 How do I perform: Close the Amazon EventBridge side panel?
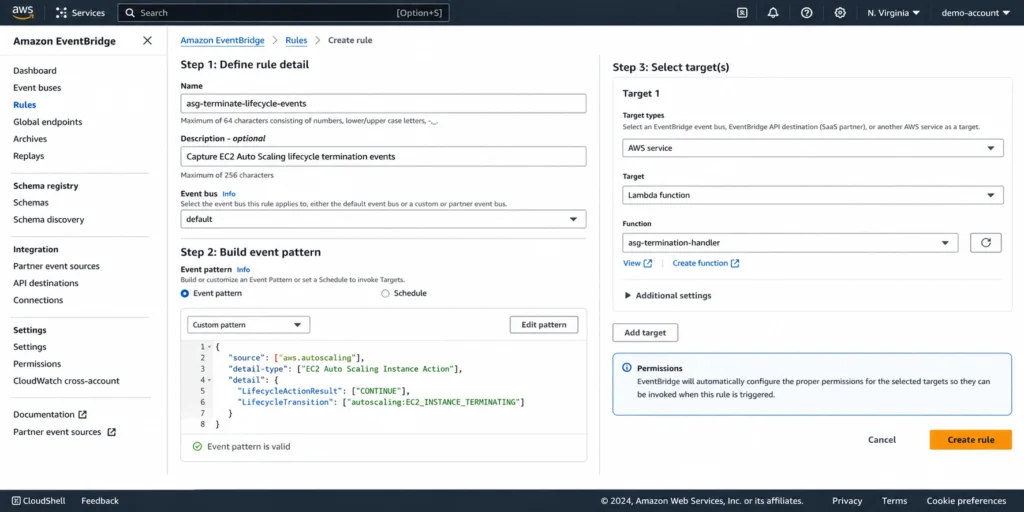pyautogui.click(x=148, y=40)
